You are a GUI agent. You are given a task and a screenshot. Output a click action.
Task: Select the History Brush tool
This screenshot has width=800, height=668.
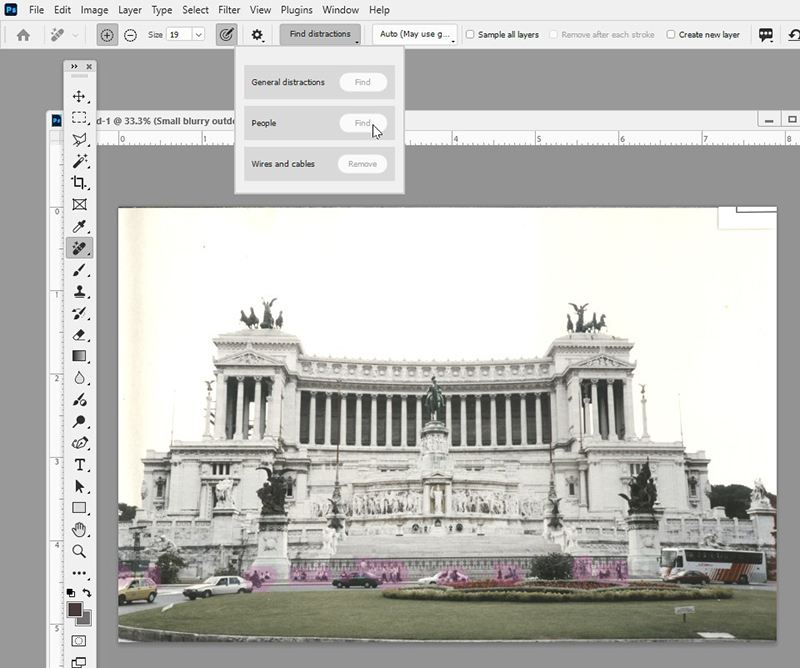[x=79, y=313]
